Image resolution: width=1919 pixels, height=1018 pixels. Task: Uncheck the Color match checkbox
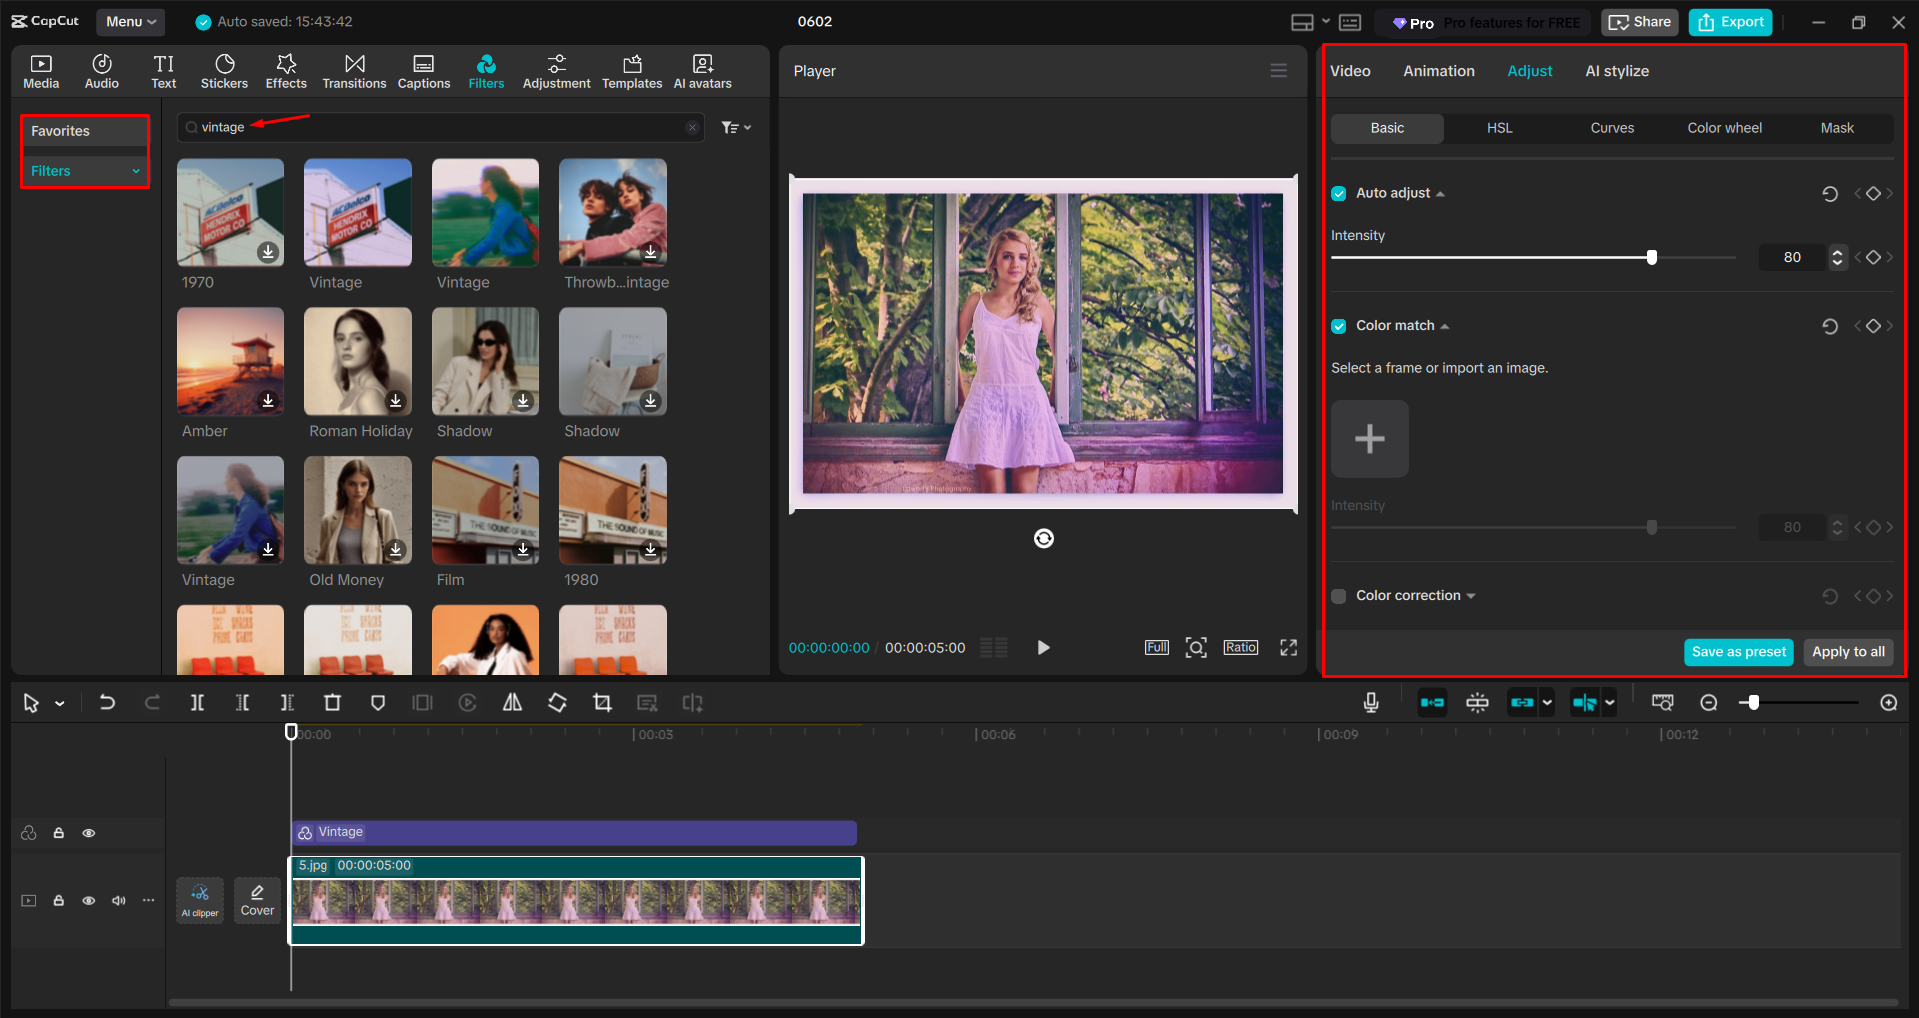coord(1338,325)
